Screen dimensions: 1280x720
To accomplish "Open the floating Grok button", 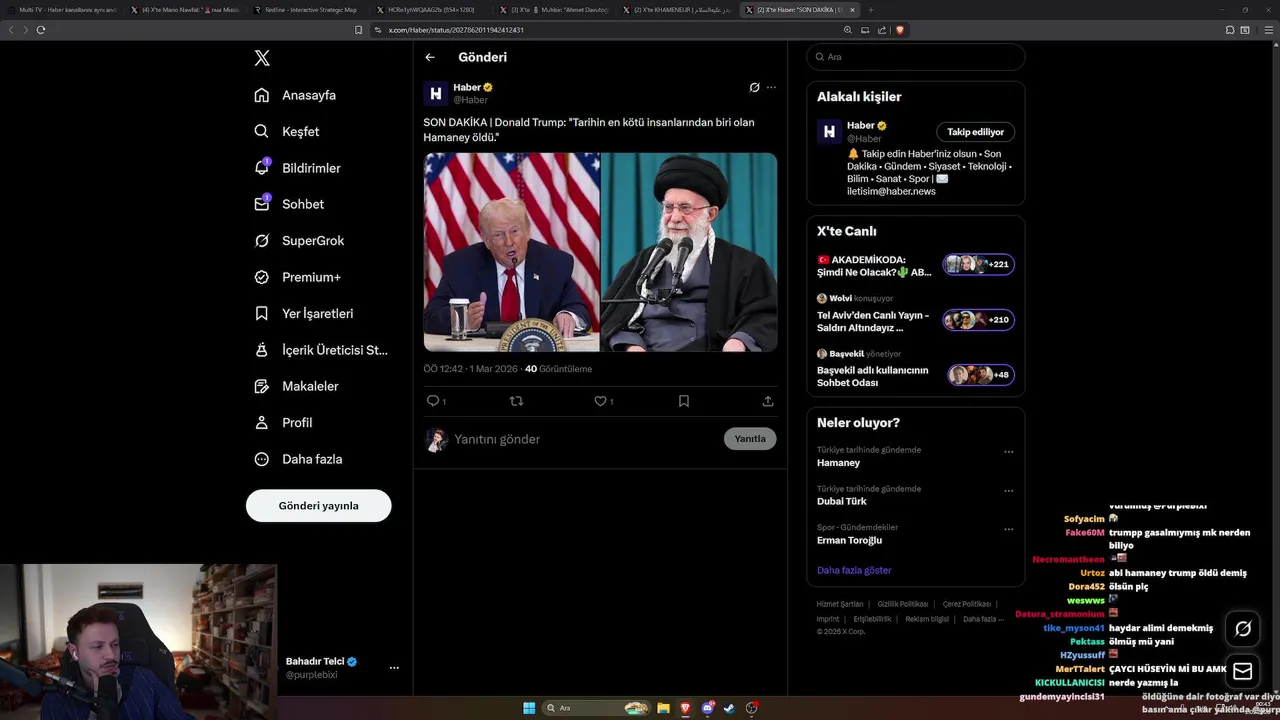I will pyautogui.click(x=1243, y=629).
